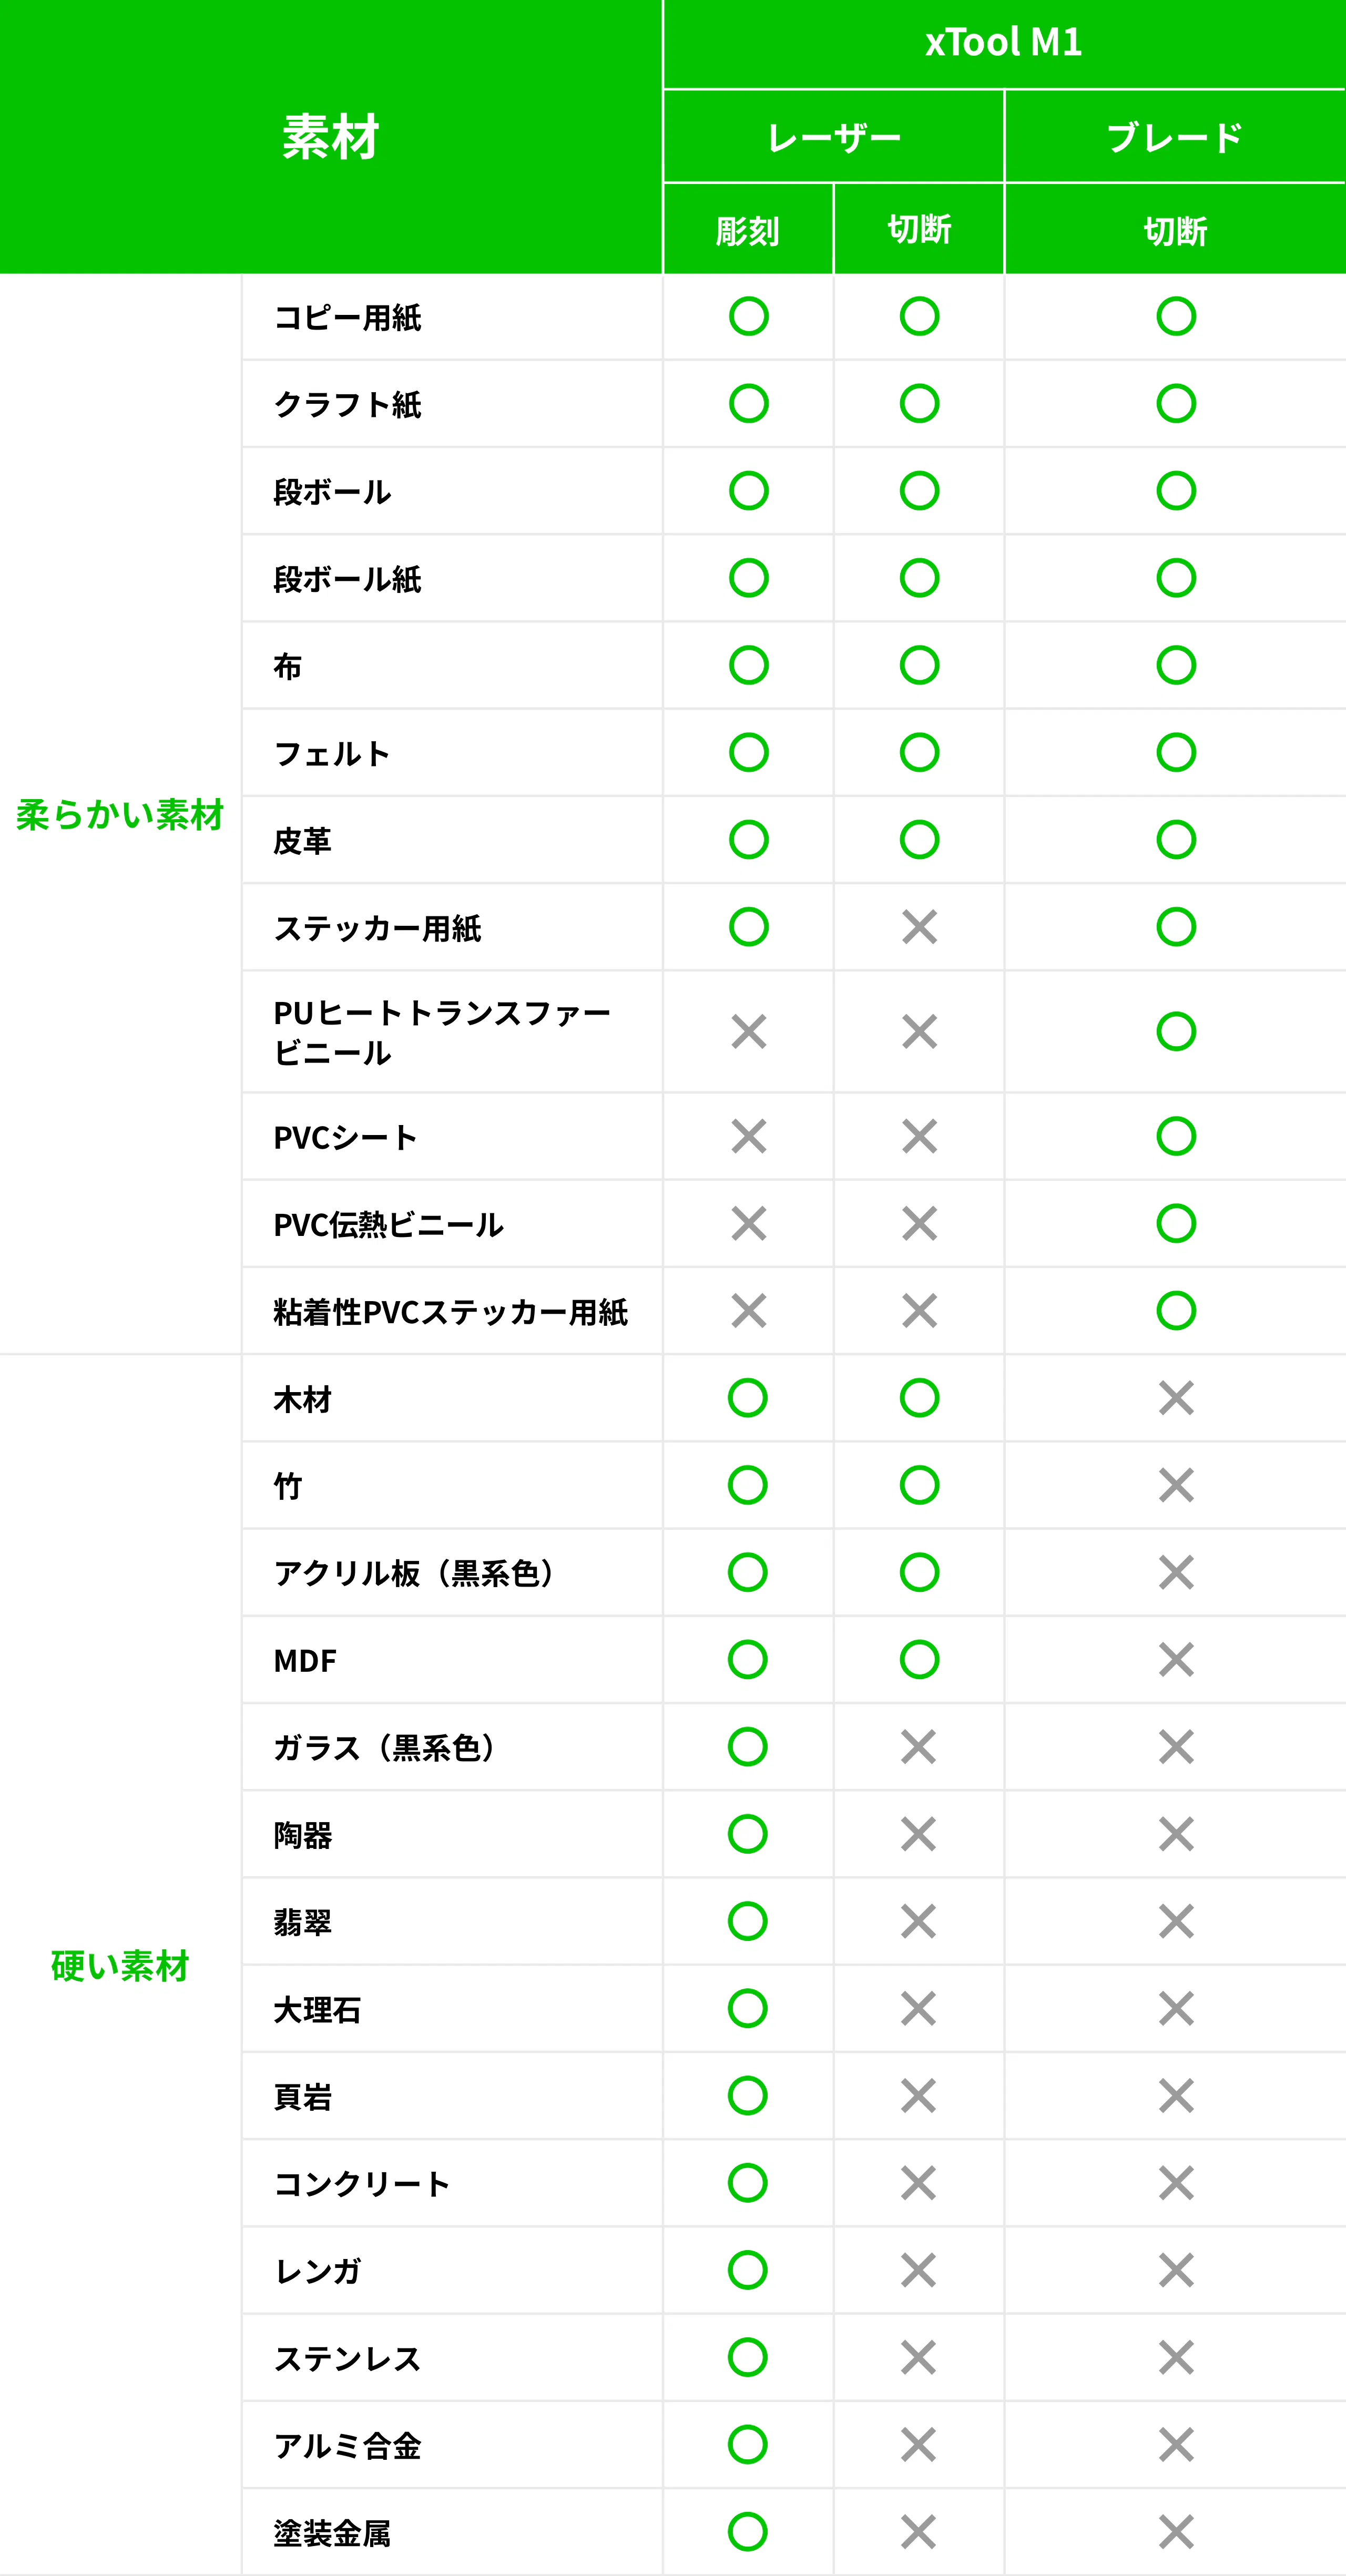Click the xTool M1 header title

tap(1003, 43)
